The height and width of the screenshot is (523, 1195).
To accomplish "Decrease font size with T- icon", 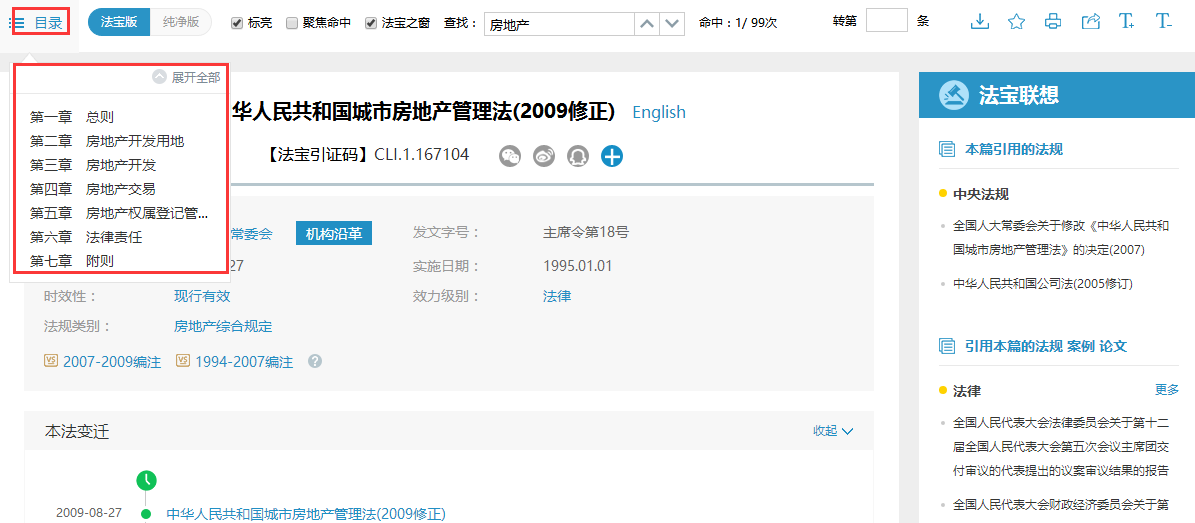I will 1164,22.
